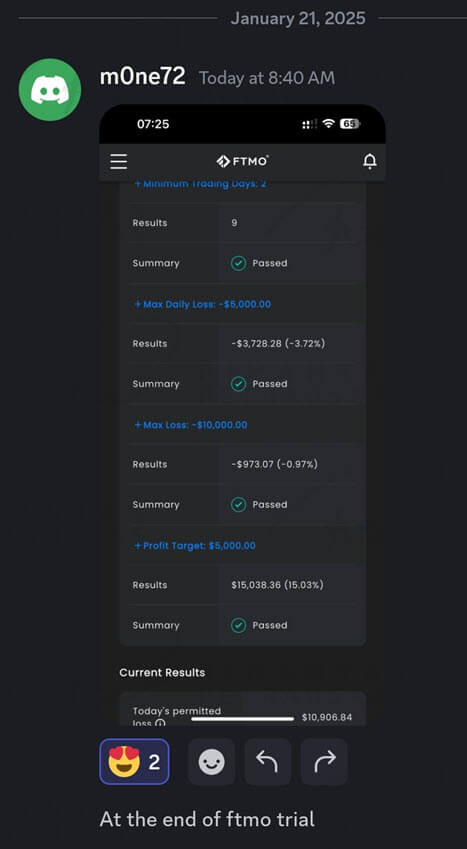This screenshot has height=849, width=467.
Task: Expand the Minimum Trading Days section
Action: 200,184
